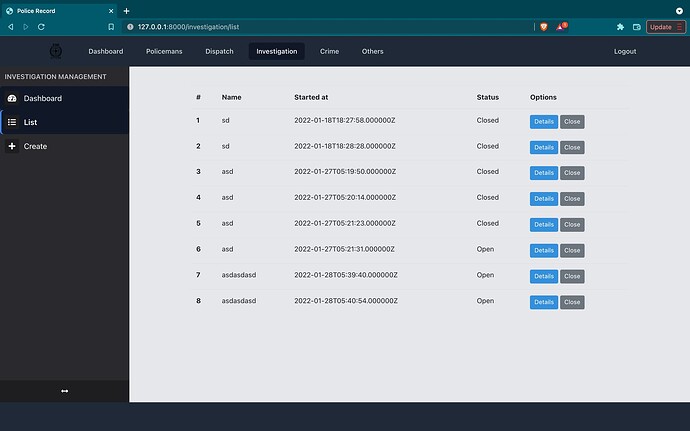Open the Others menu
This screenshot has height=431, width=690.
[x=372, y=51]
